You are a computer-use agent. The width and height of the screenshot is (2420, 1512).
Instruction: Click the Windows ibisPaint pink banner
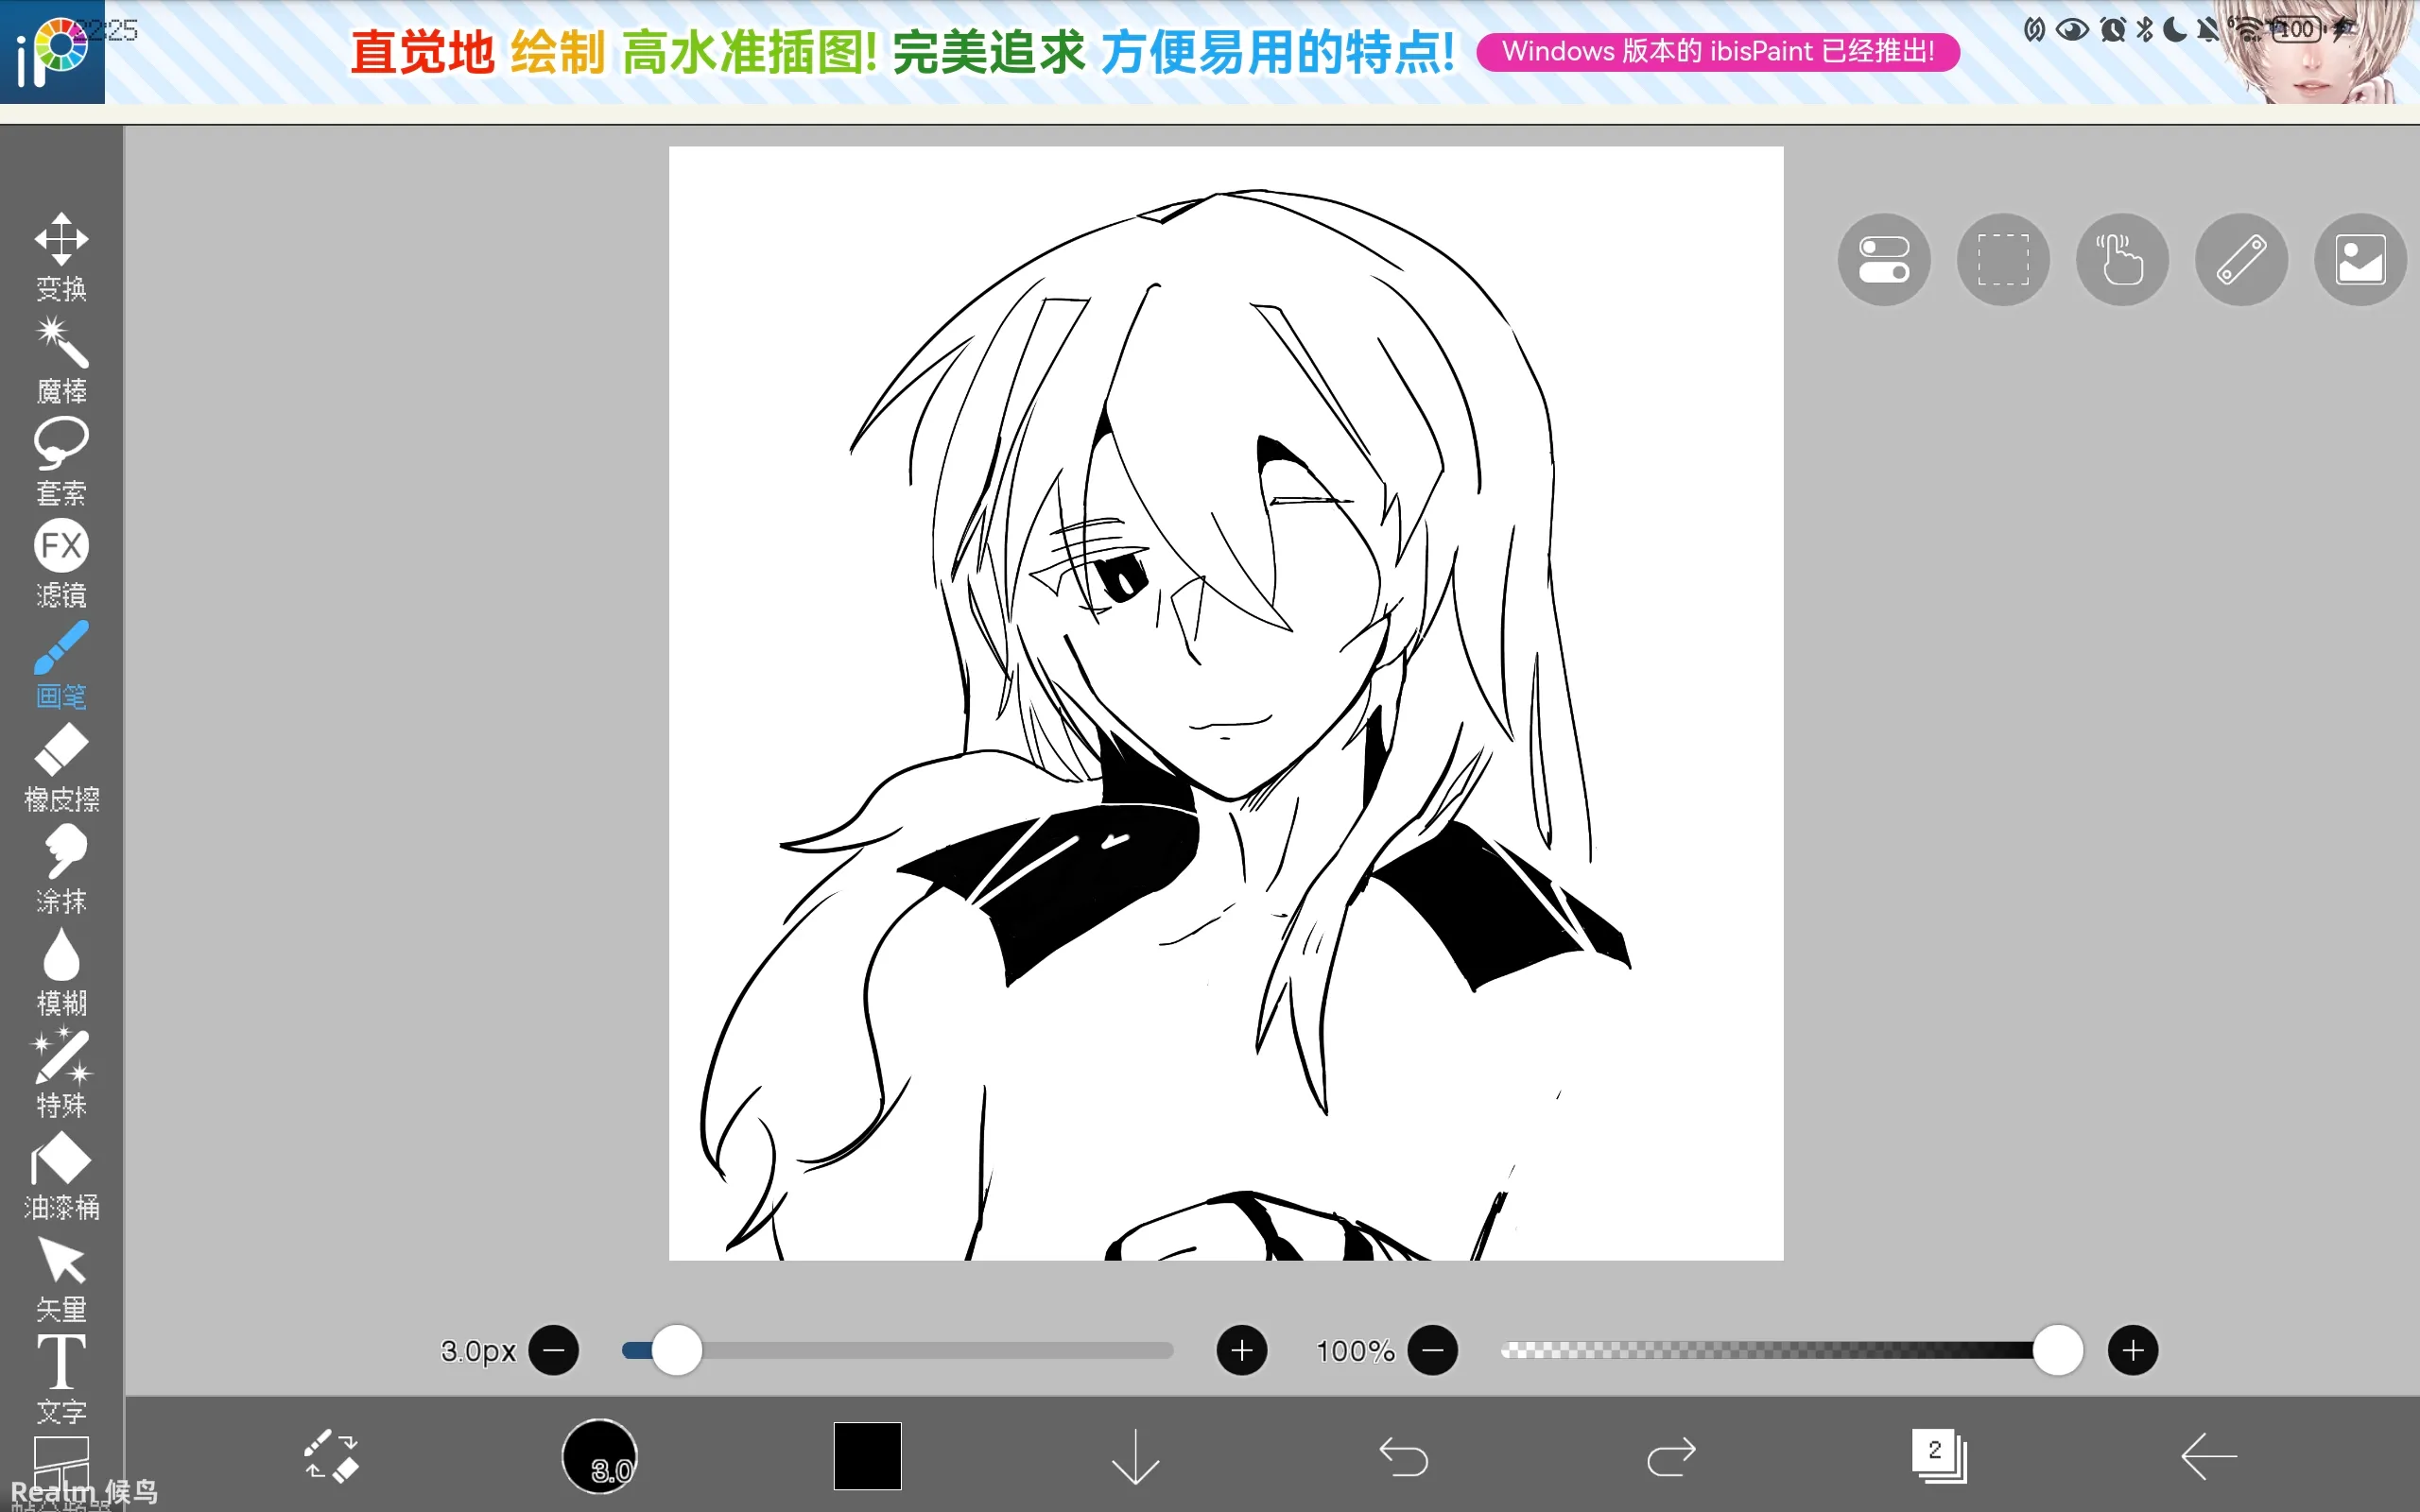click(1717, 52)
